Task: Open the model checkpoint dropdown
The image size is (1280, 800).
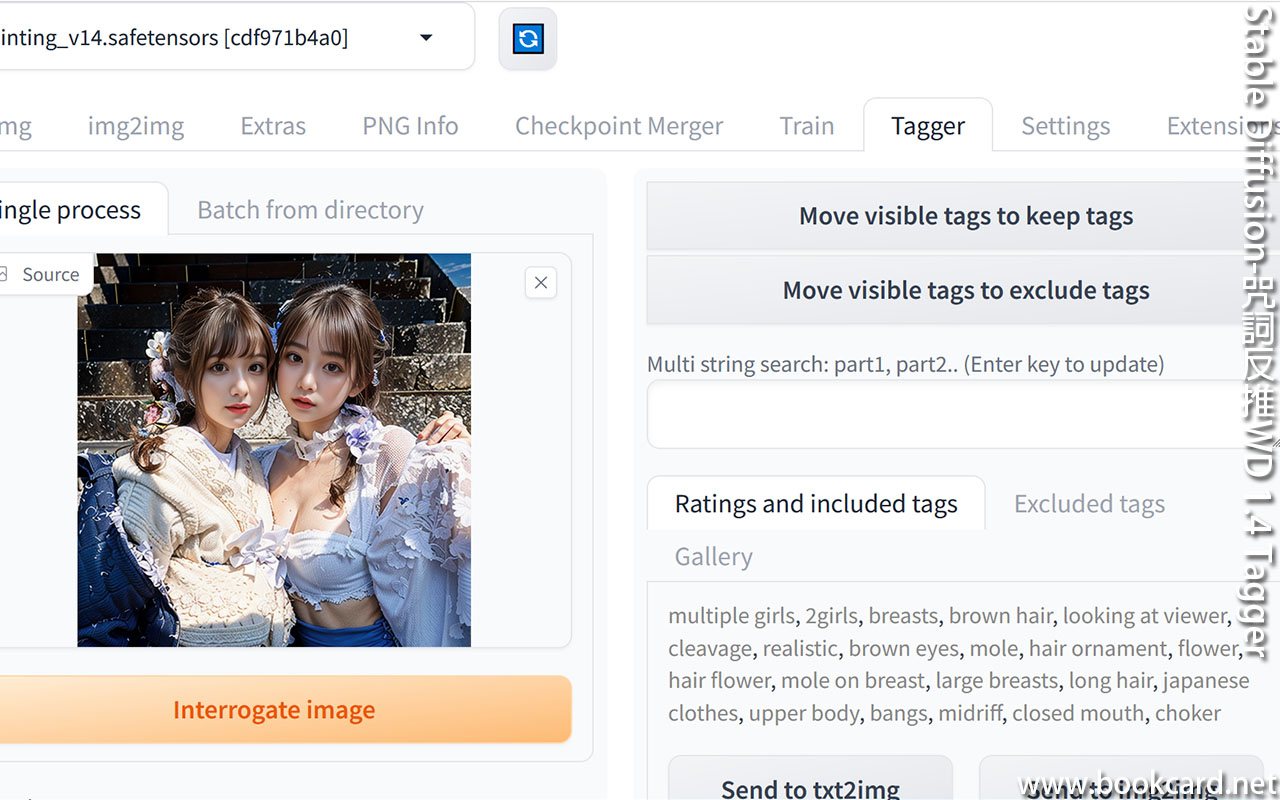Action: pos(426,37)
